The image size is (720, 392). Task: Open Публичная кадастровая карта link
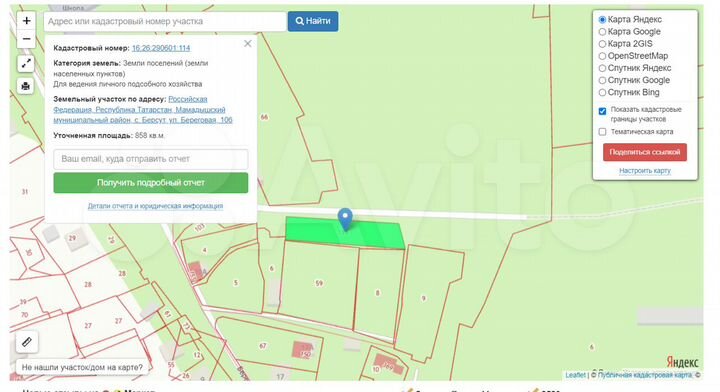645,375
